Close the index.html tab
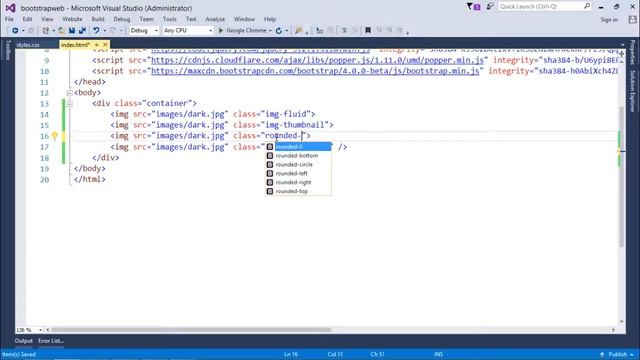This screenshot has height=360, width=640. pyautogui.click(x=105, y=44)
